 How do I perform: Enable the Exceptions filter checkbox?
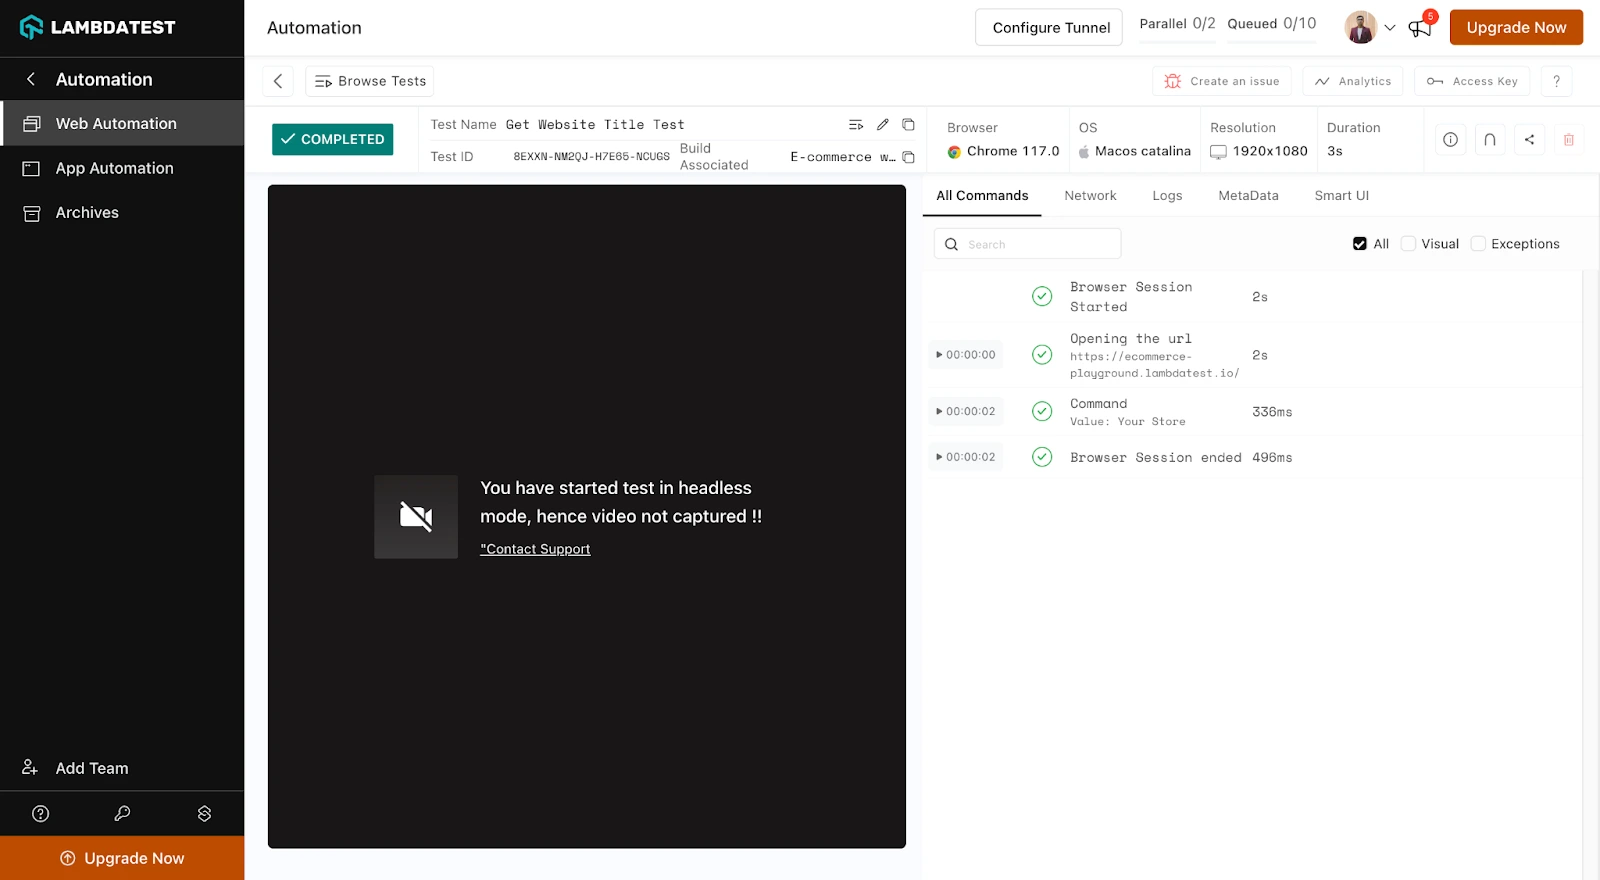pos(1478,244)
